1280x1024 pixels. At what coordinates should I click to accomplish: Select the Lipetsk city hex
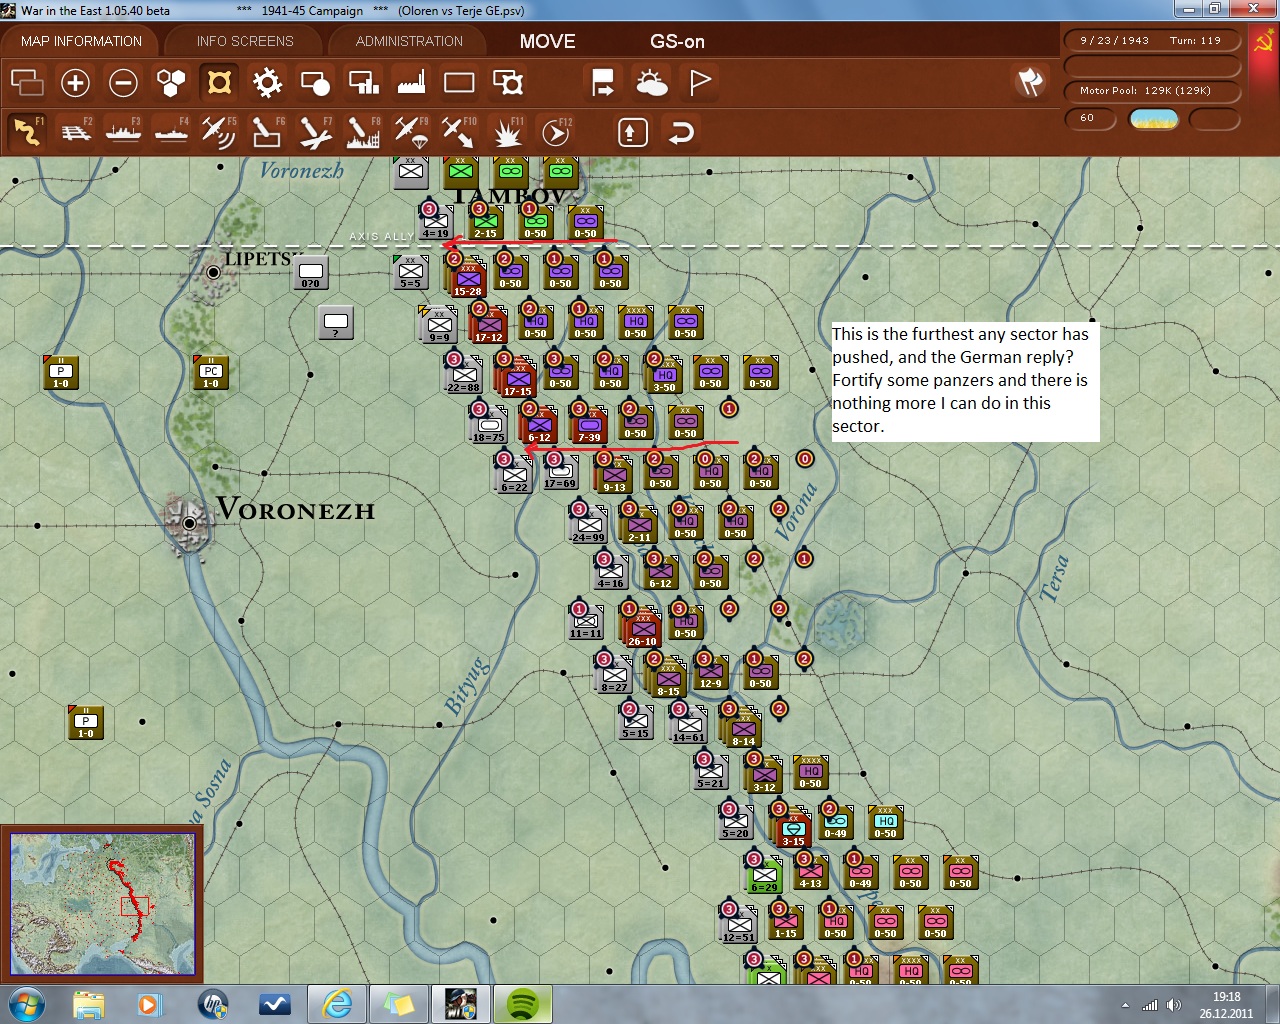213,272
